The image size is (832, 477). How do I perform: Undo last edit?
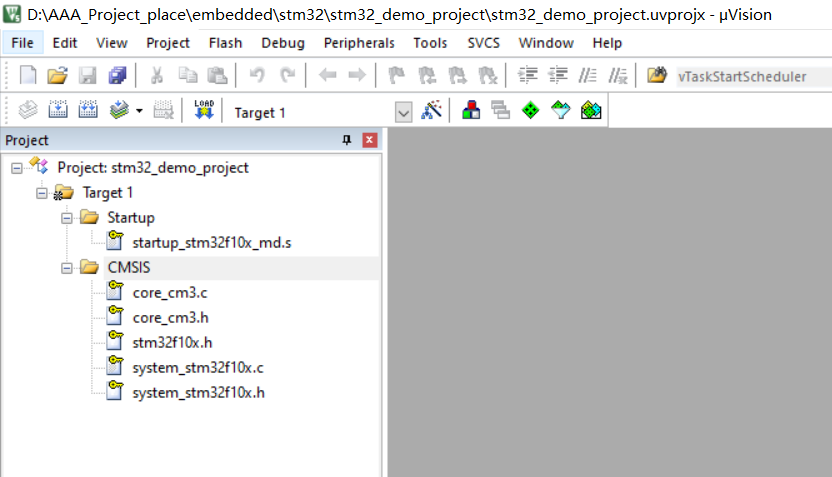[257, 75]
